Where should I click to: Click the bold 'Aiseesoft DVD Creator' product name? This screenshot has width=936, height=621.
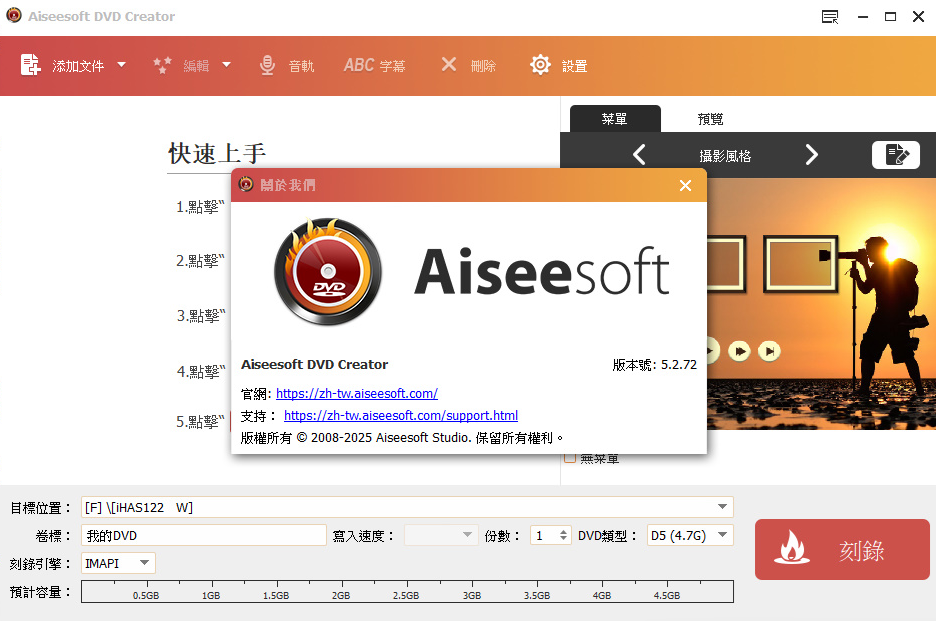[x=315, y=365]
